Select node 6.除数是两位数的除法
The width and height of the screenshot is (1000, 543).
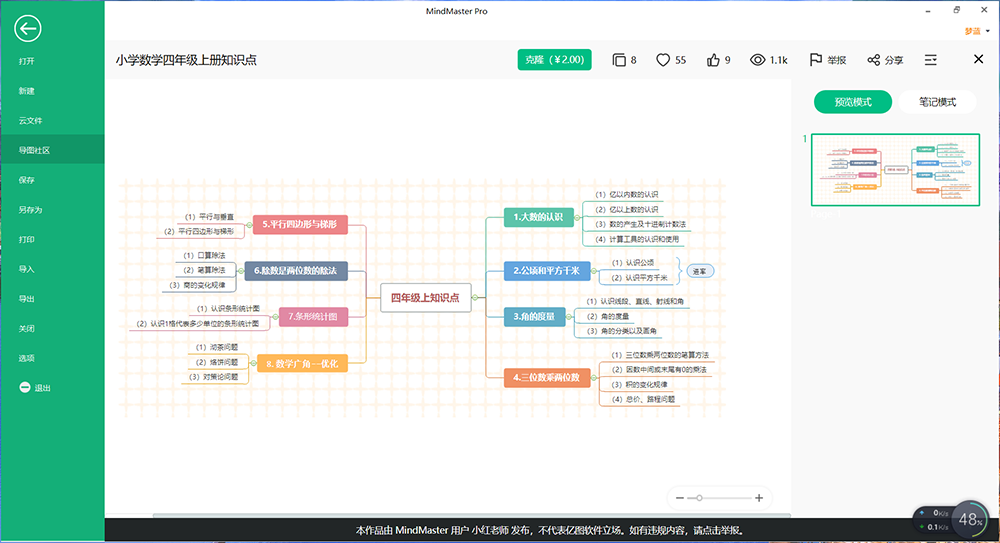(x=296, y=271)
